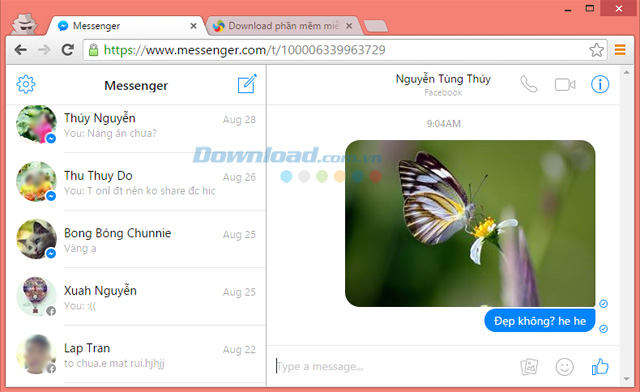Image resolution: width=640 pixels, height=392 pixels.
Task: Click the 'Đẹp không? he he' message bubble
Action: coord(540,321)
